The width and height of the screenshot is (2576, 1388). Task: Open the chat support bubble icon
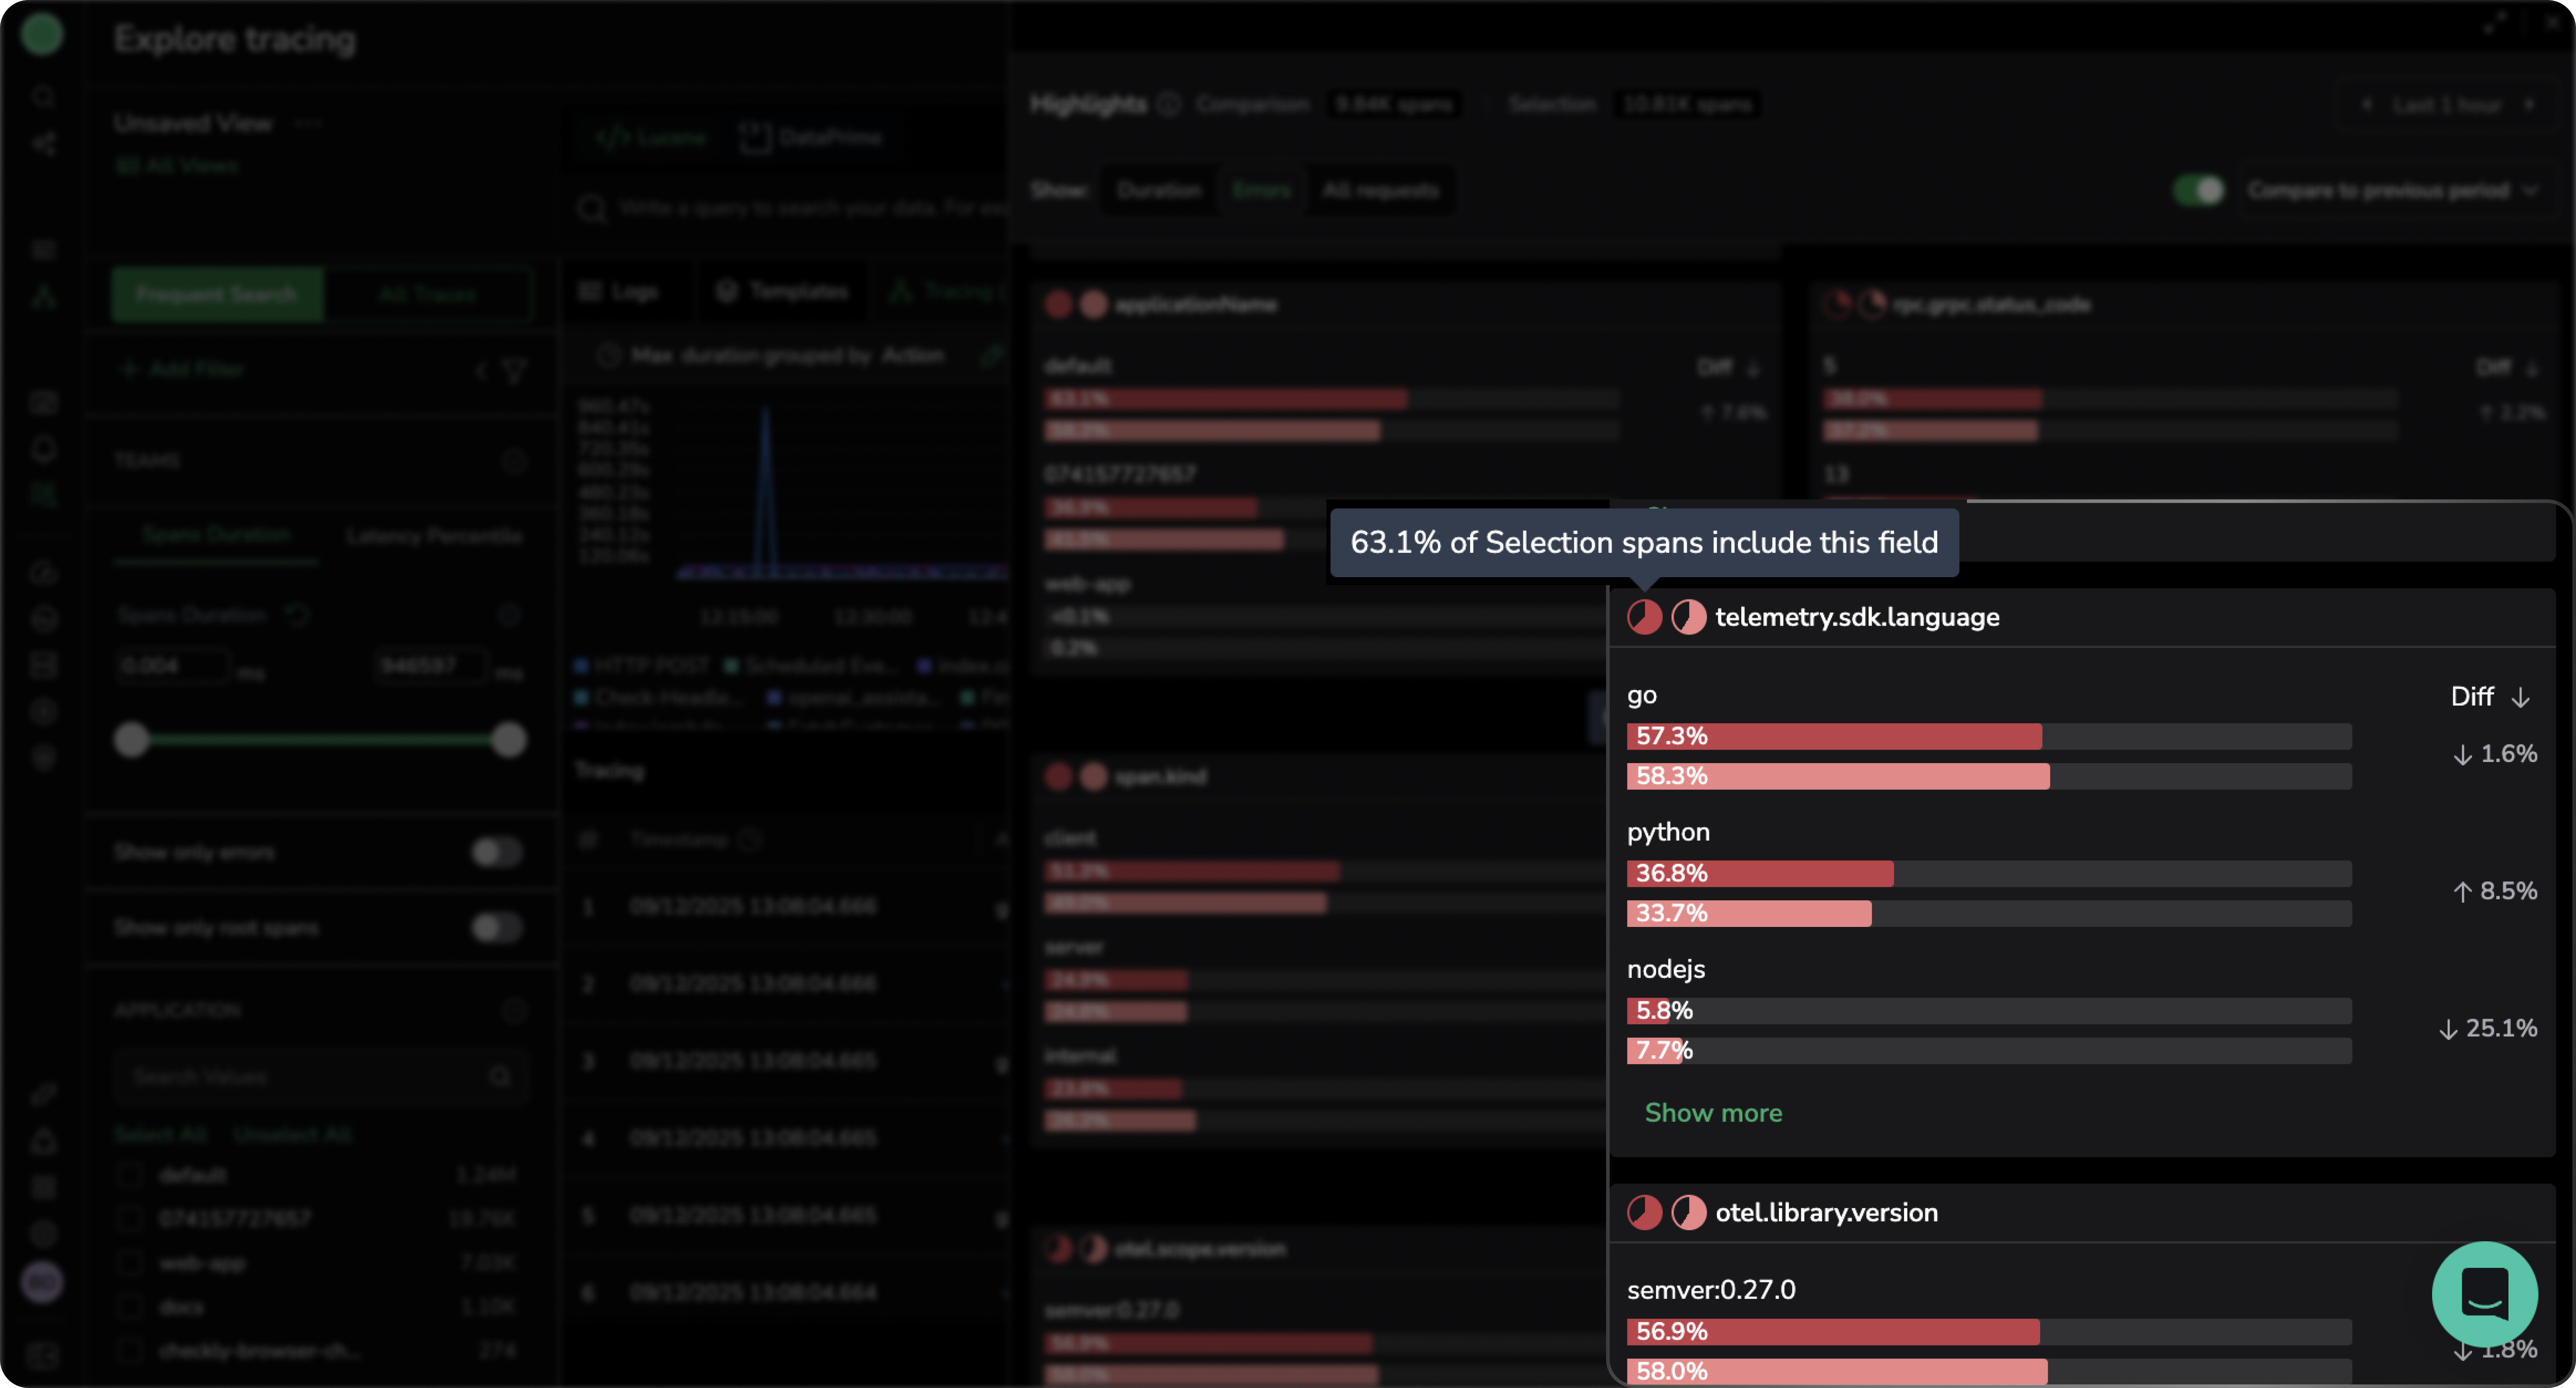(2484, 1294)
